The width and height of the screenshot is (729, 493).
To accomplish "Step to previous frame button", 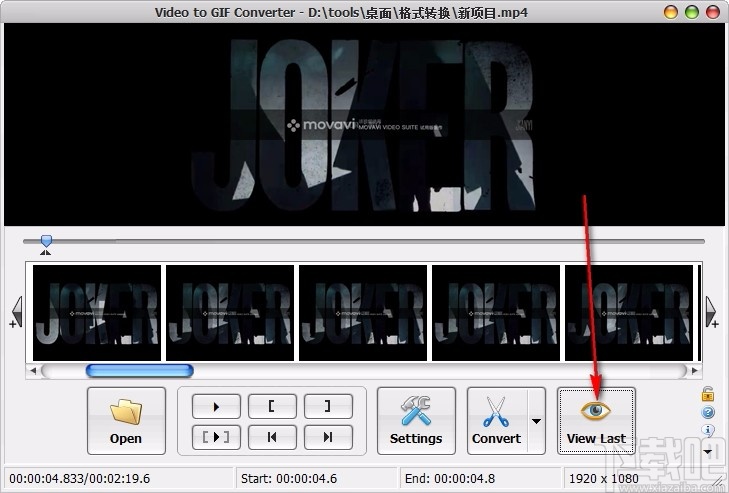I will click(272, 437).
